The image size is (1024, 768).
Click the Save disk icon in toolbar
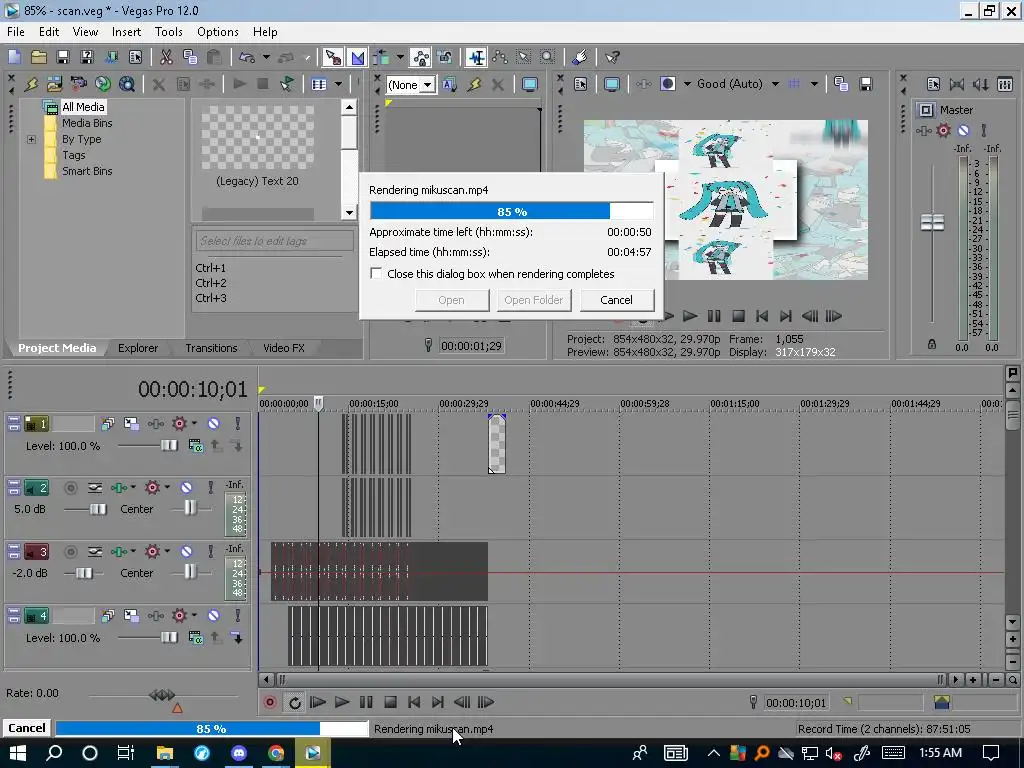pos(63,57)
